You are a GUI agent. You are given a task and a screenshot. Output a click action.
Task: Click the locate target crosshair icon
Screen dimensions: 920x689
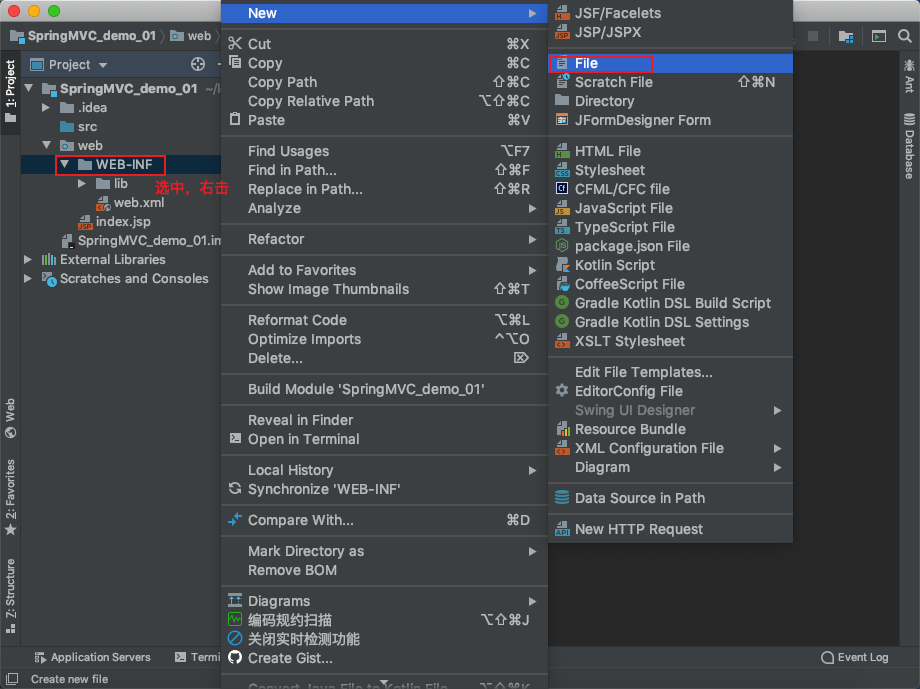pos(198,65)
